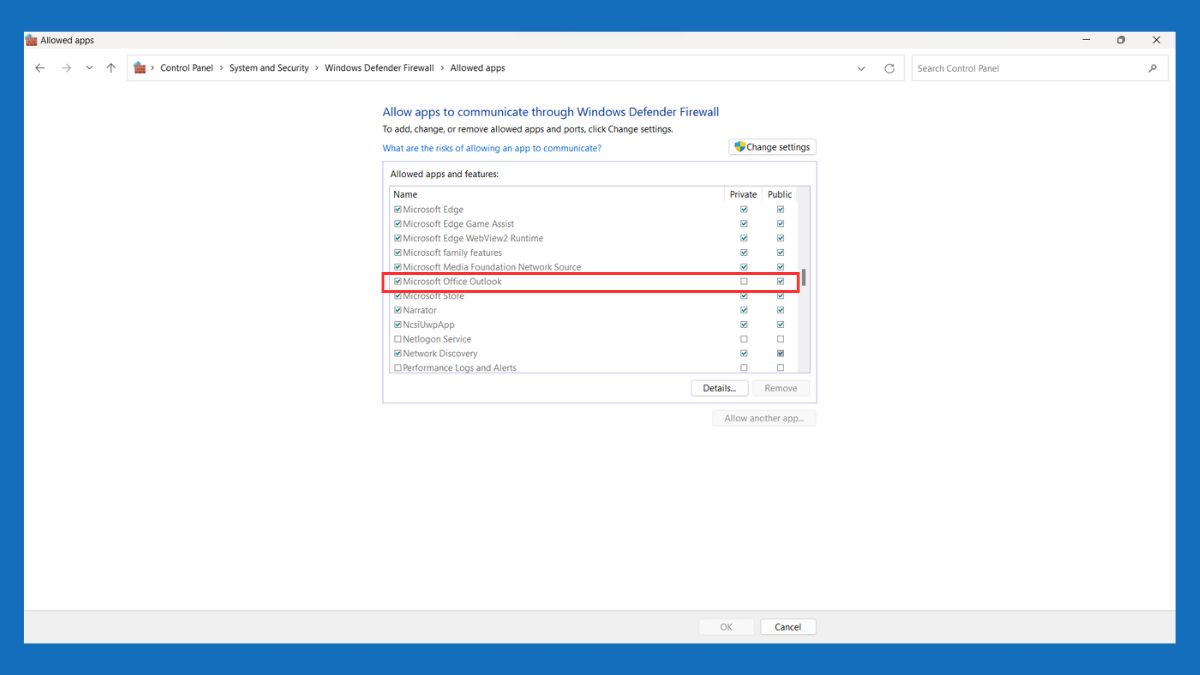Uncheck Public access for Microsoft Edge
1200x675 pixels.
click(x=780, y=208)
